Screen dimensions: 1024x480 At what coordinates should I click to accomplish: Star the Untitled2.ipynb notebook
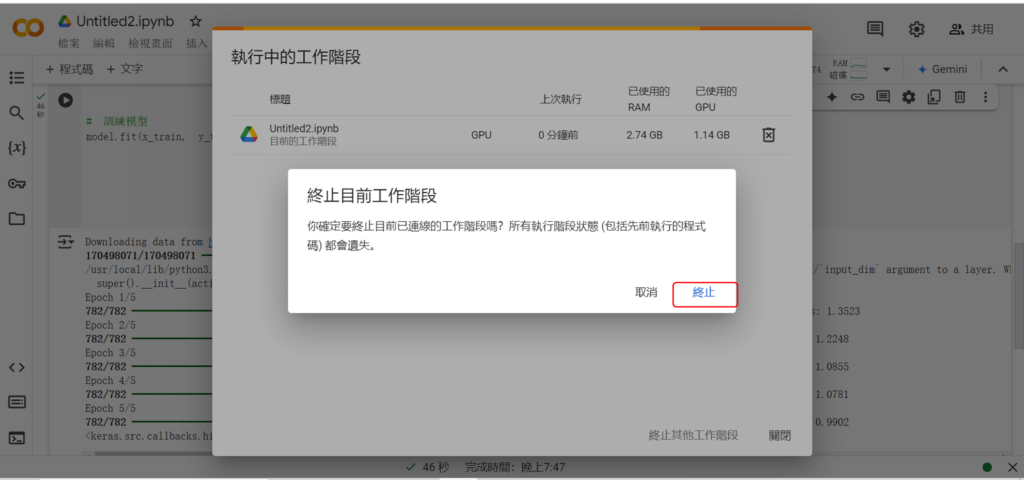coord(196,21)
